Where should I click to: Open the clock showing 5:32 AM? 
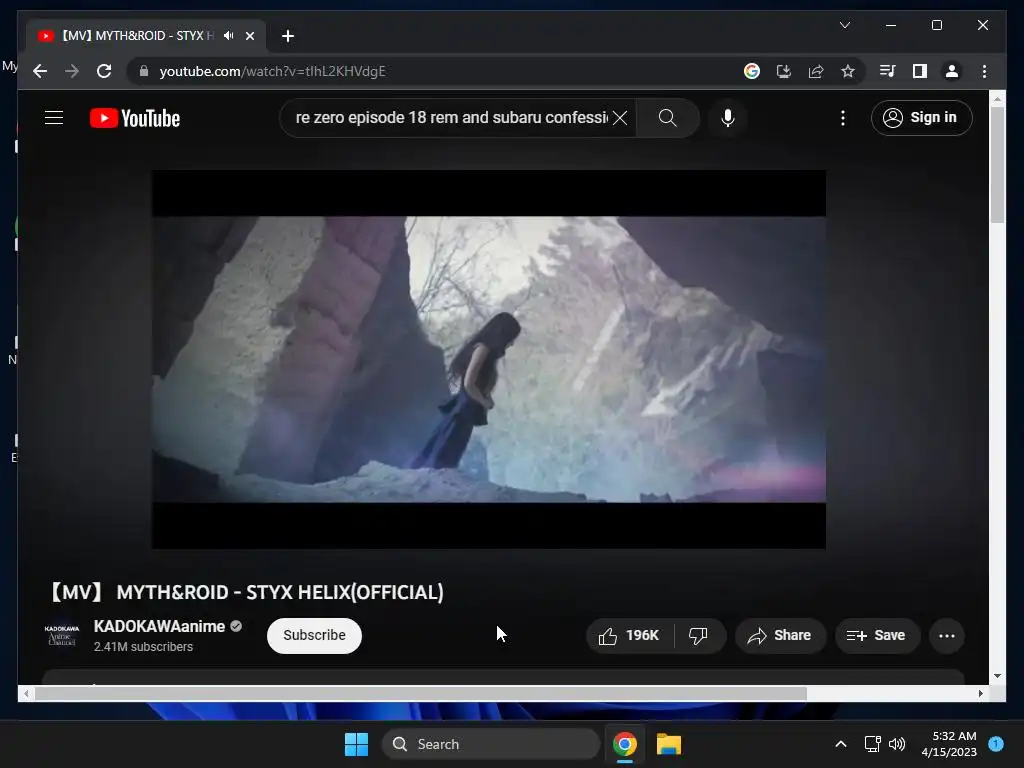click(x=949, y=744)
